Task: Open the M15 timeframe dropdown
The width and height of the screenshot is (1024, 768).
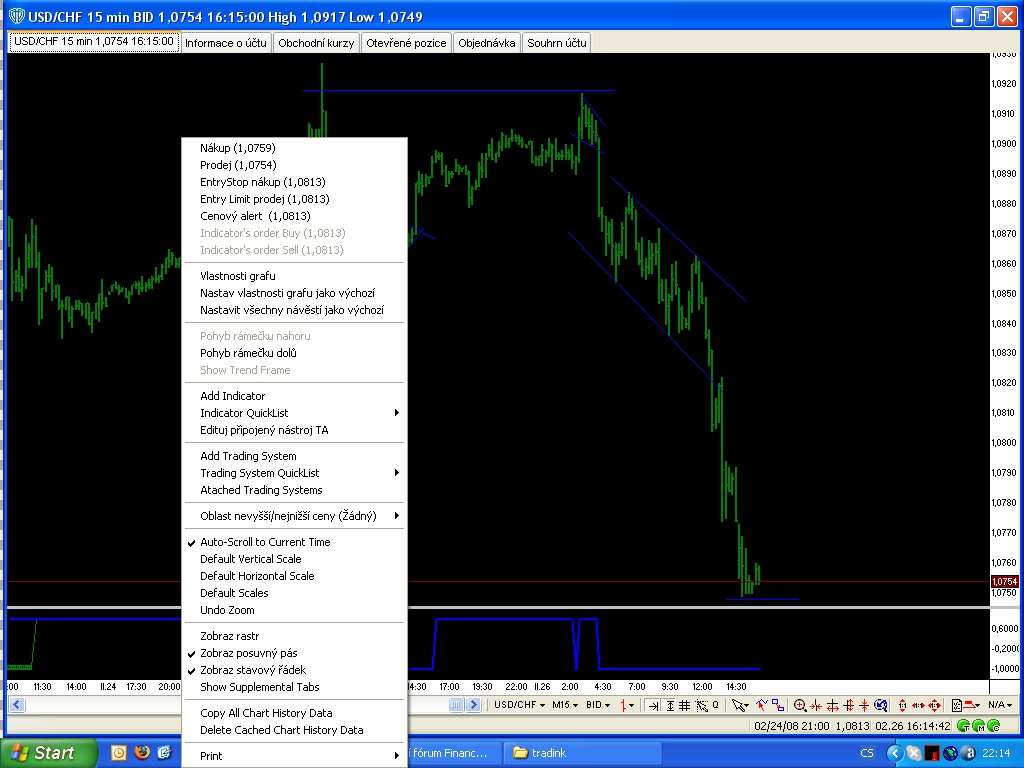Action: tap(565, 705)
